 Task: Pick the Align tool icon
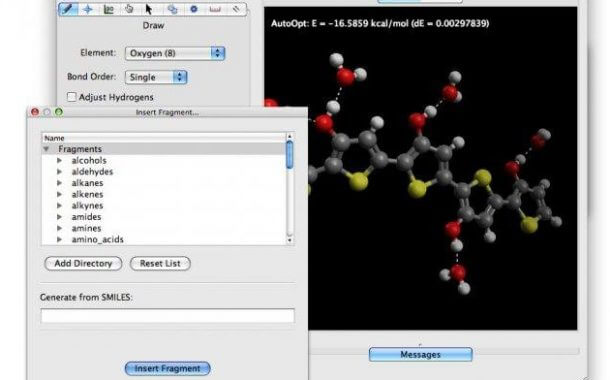(236, 9)
